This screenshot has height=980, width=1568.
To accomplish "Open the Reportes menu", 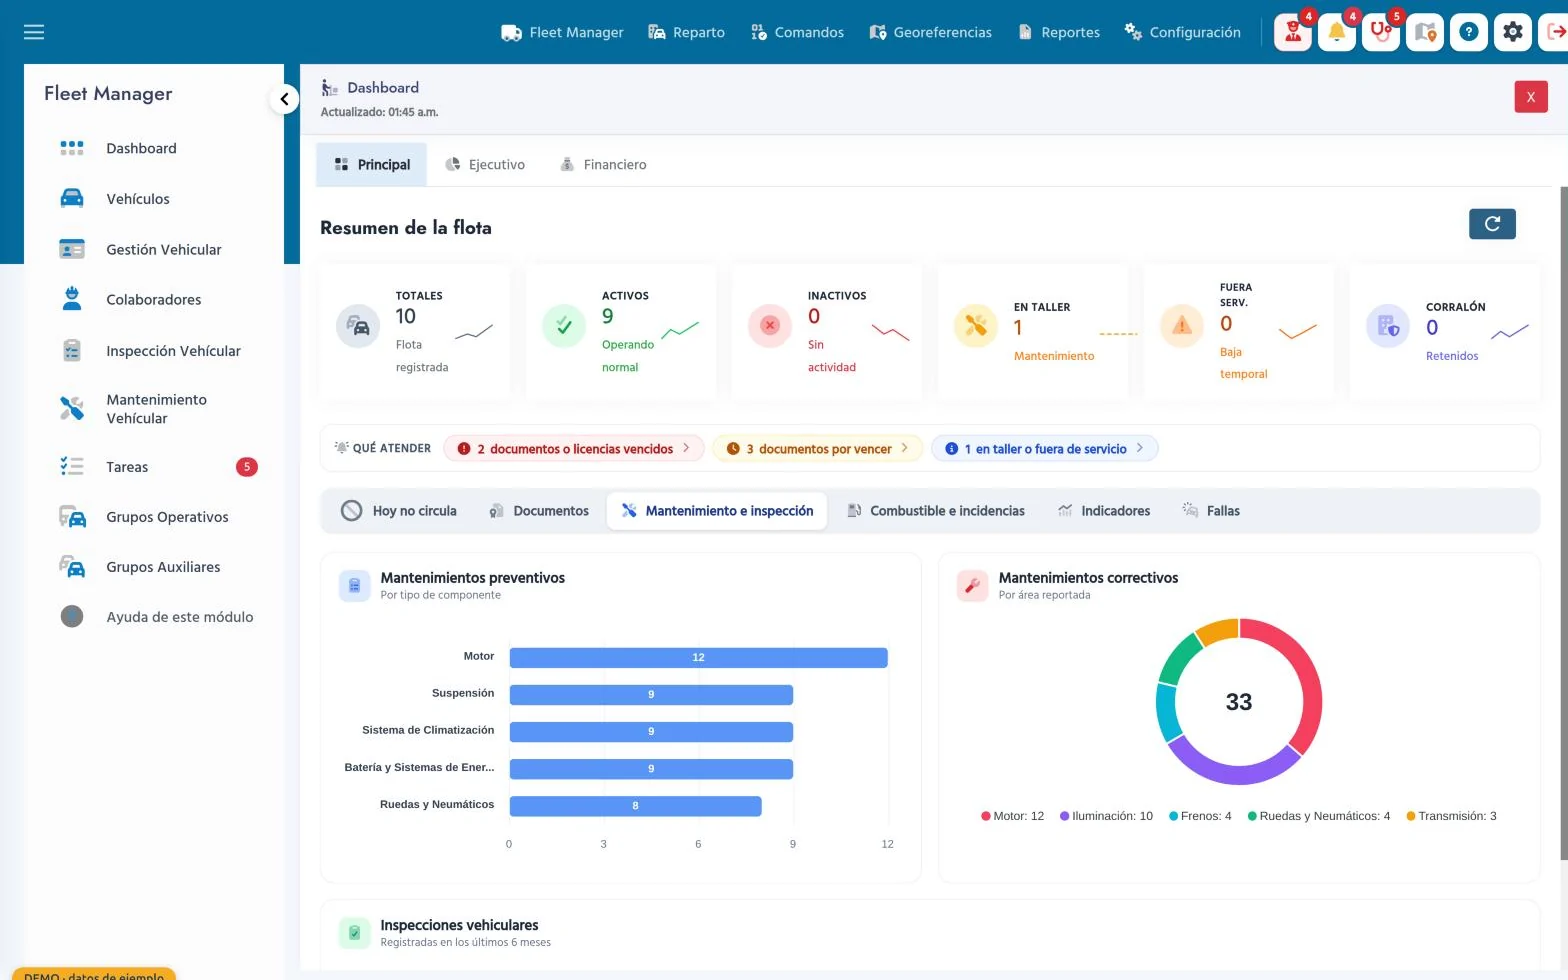I will click(x=1058, y=32).
